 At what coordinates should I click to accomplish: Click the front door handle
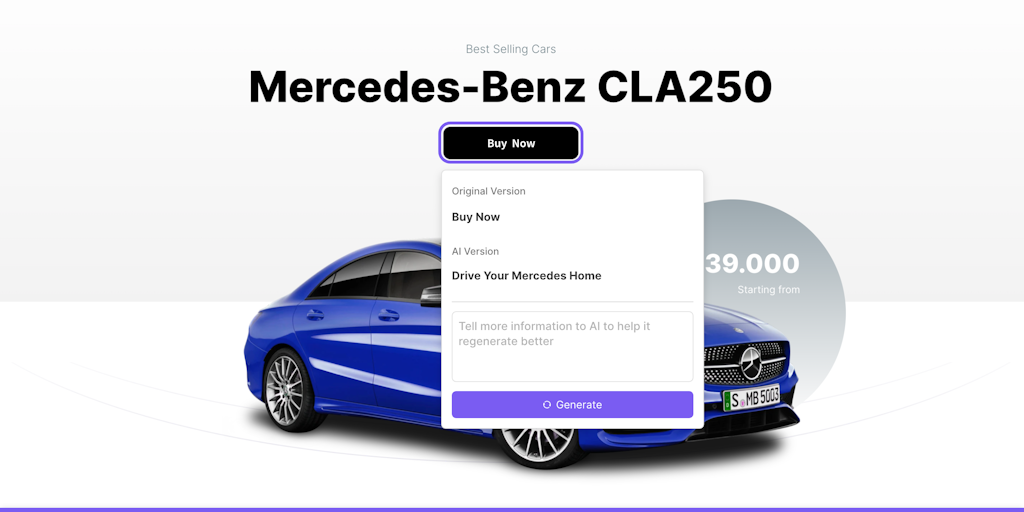[388, 315]
